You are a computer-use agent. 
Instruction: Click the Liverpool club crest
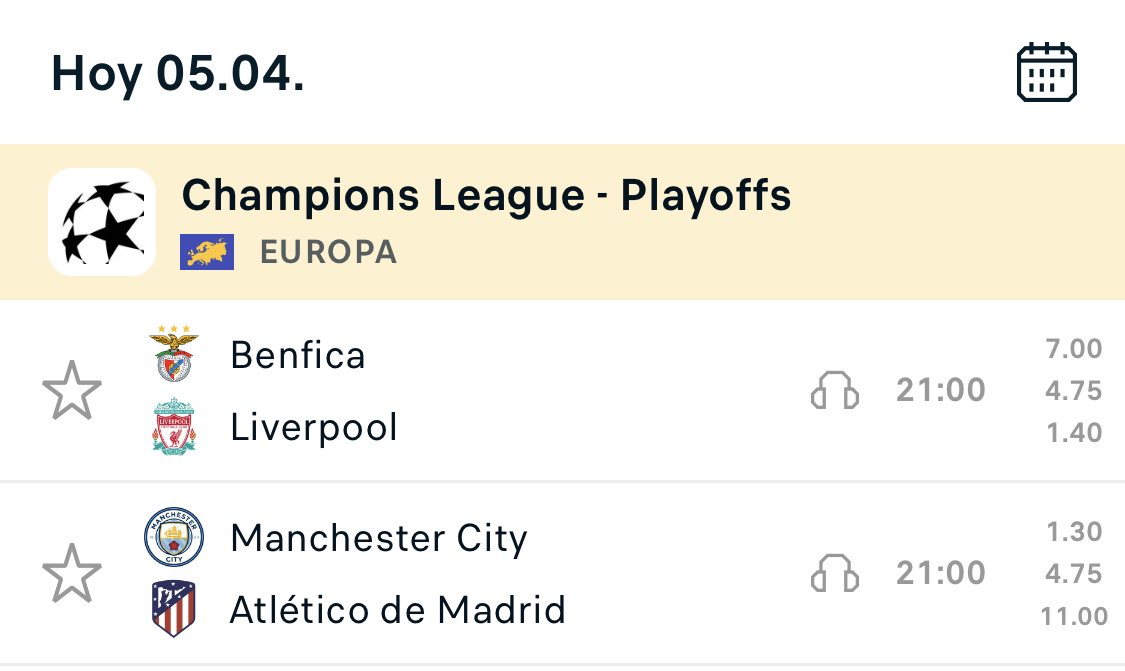point(174,427)
